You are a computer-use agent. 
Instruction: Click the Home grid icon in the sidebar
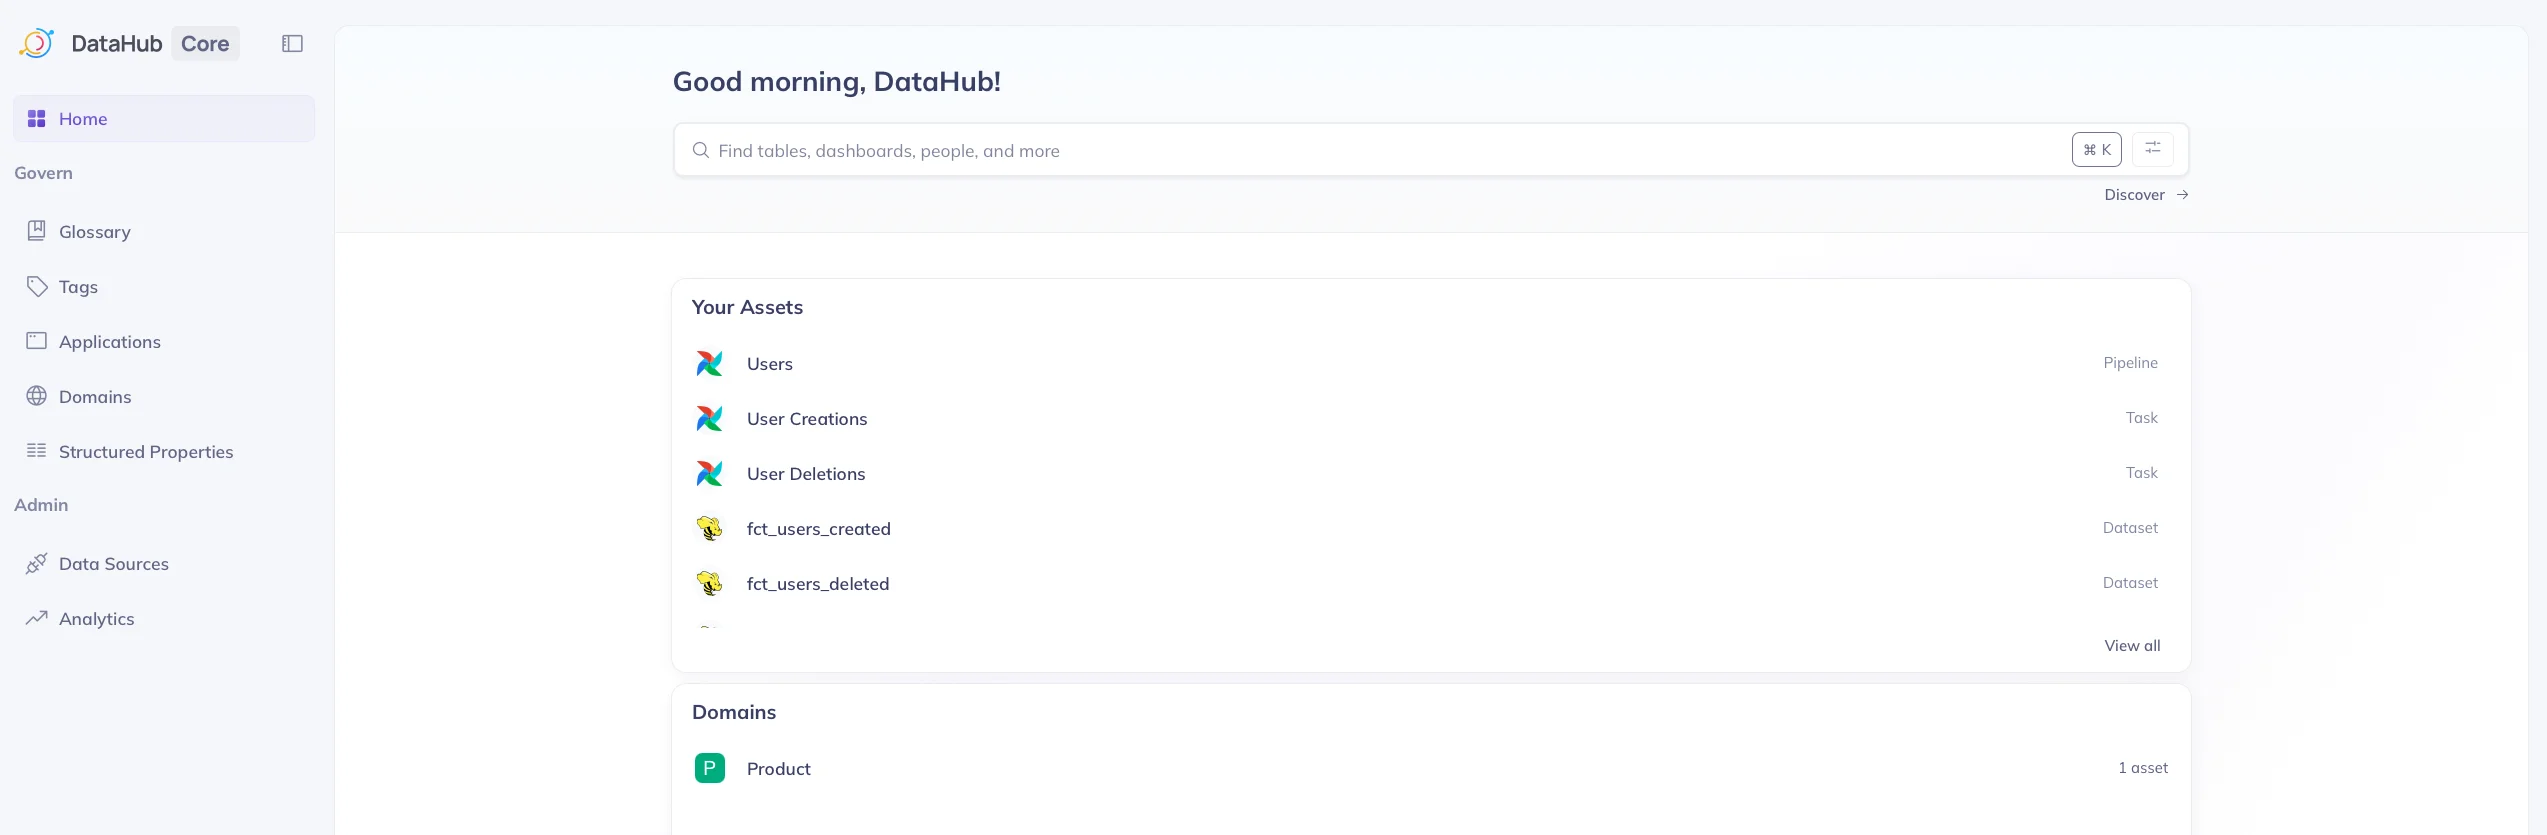pyautogui.click(x=37, y=118)
